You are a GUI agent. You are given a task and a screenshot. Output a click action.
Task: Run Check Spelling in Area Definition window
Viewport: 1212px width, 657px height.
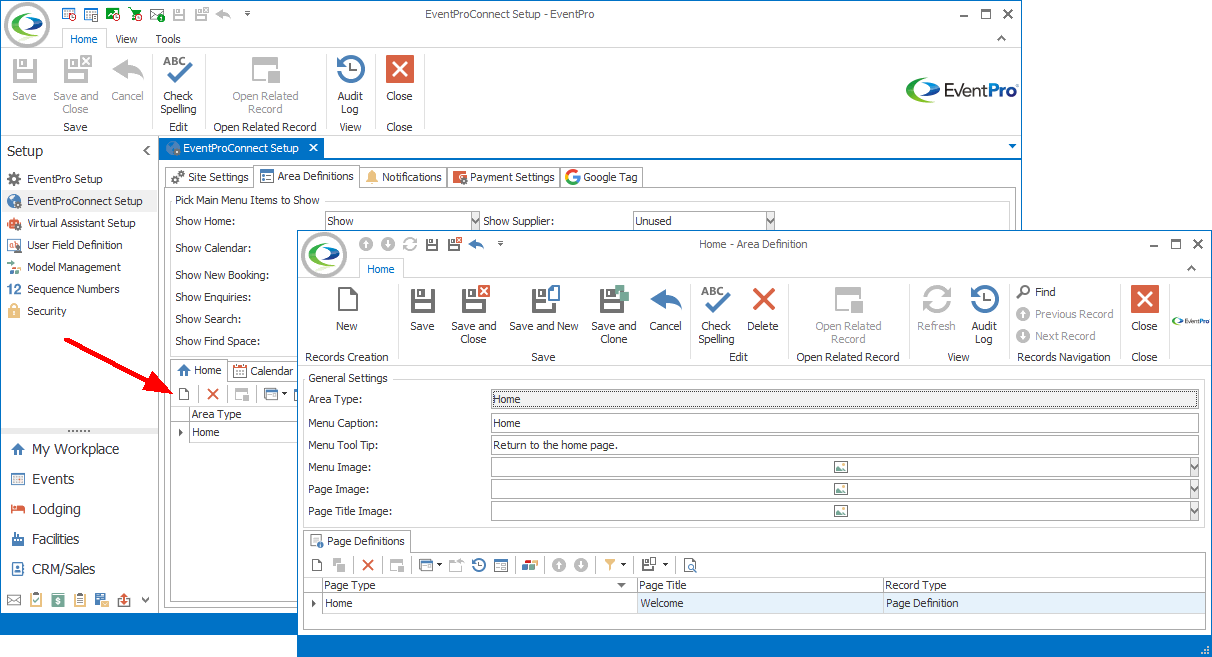716,315
